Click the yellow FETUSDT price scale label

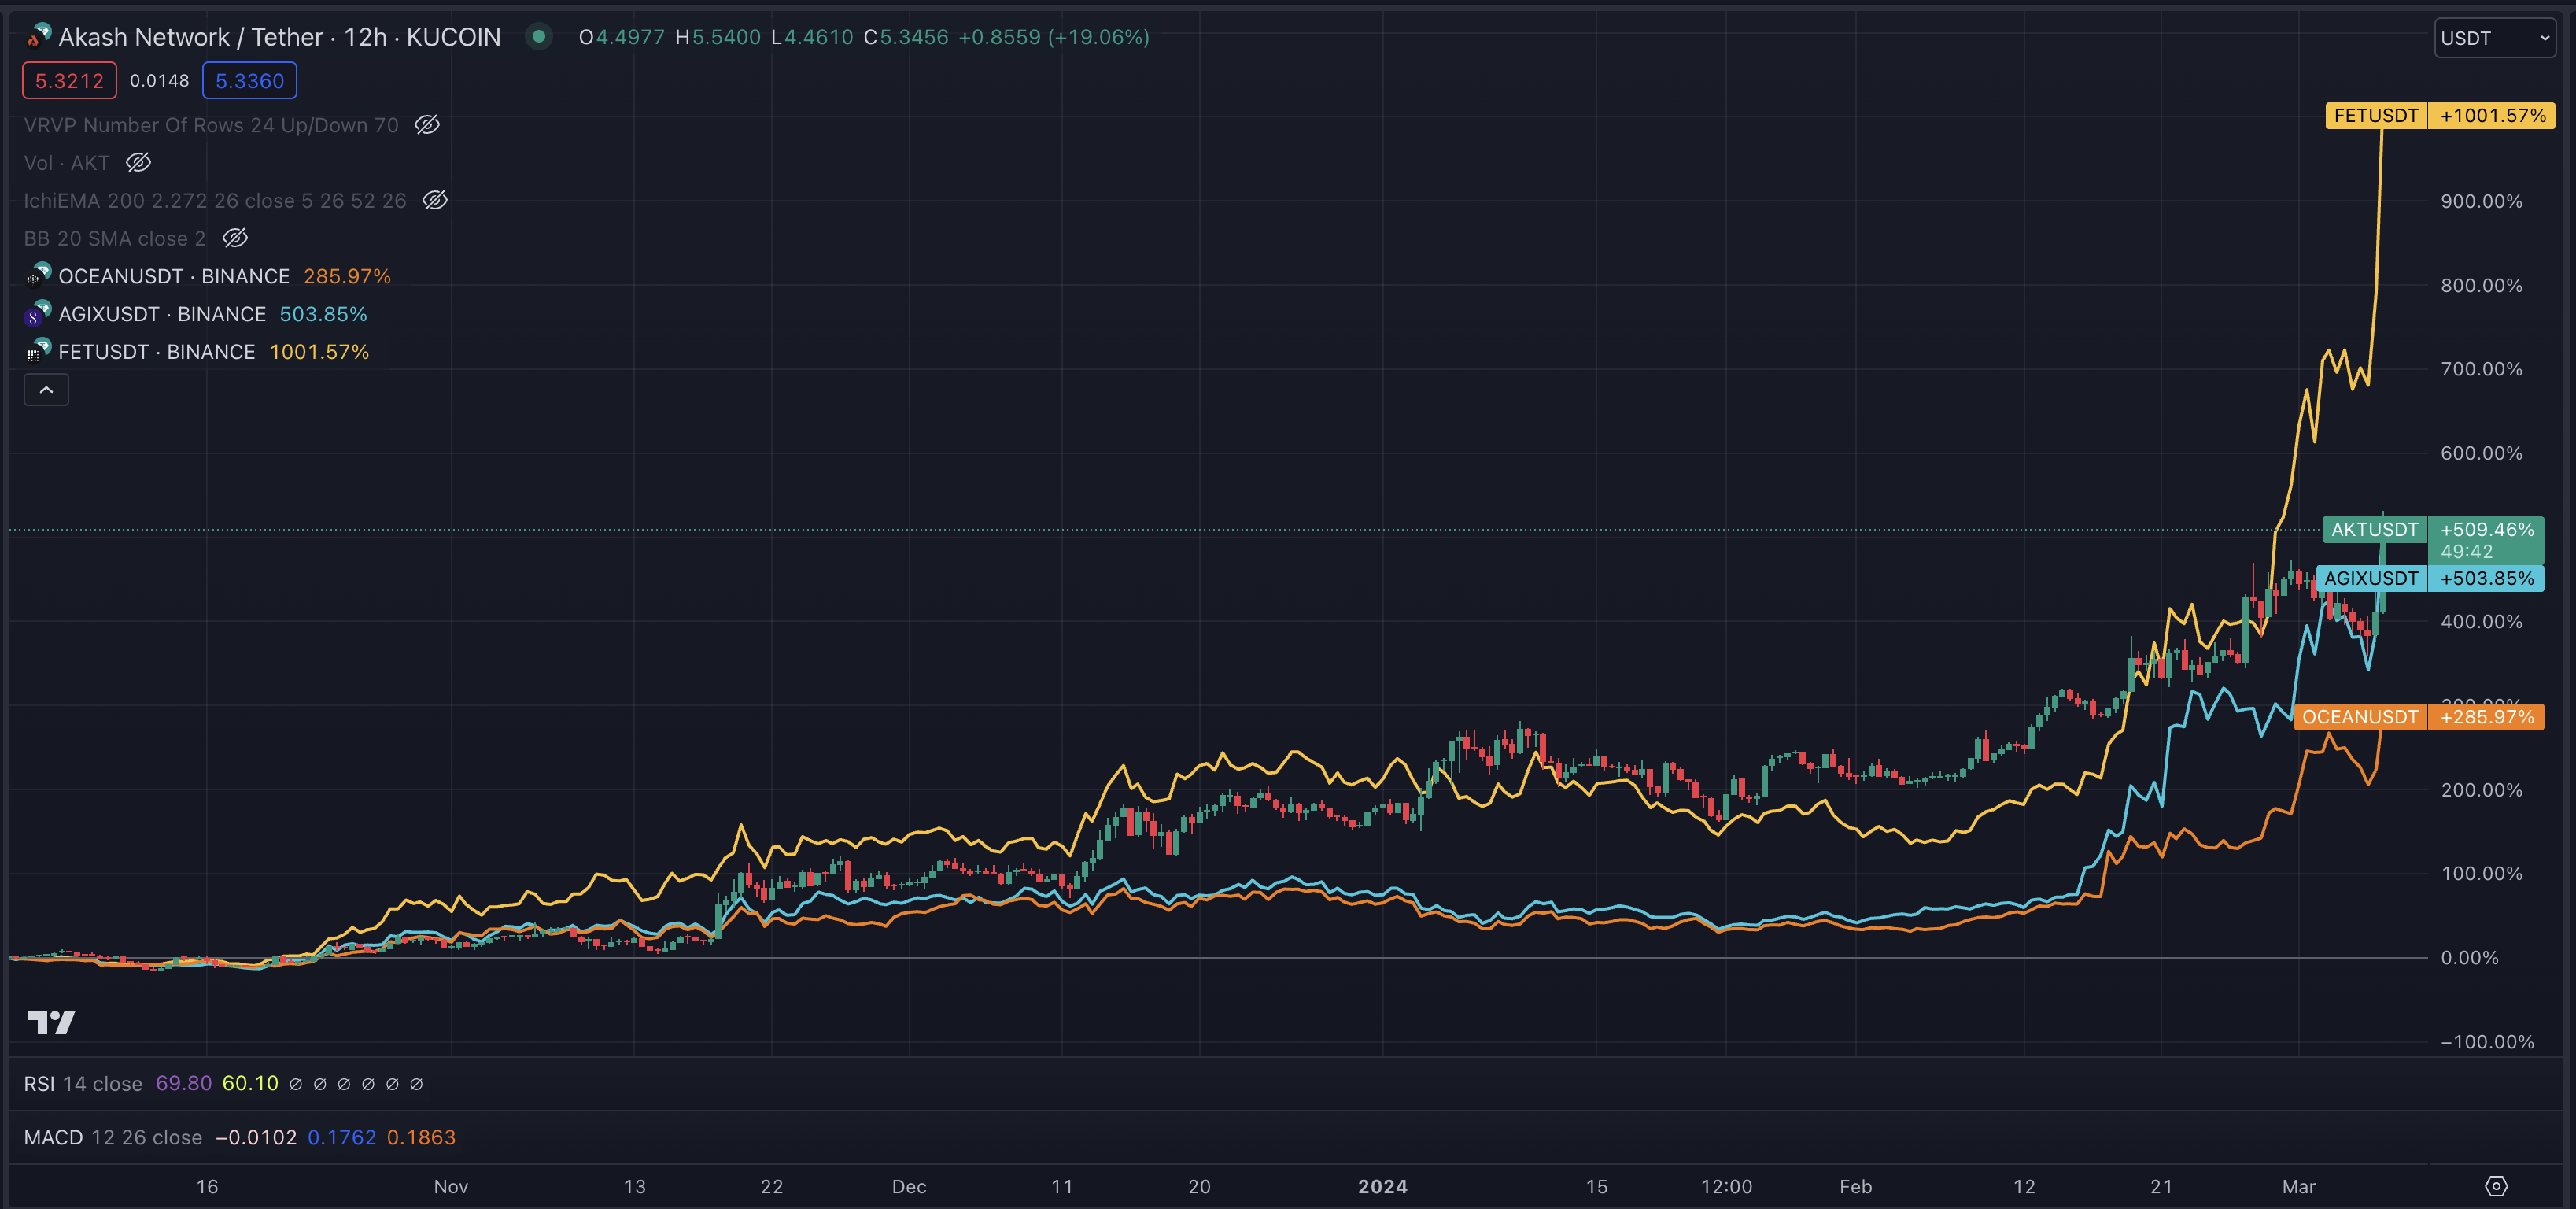[2375, 116]
